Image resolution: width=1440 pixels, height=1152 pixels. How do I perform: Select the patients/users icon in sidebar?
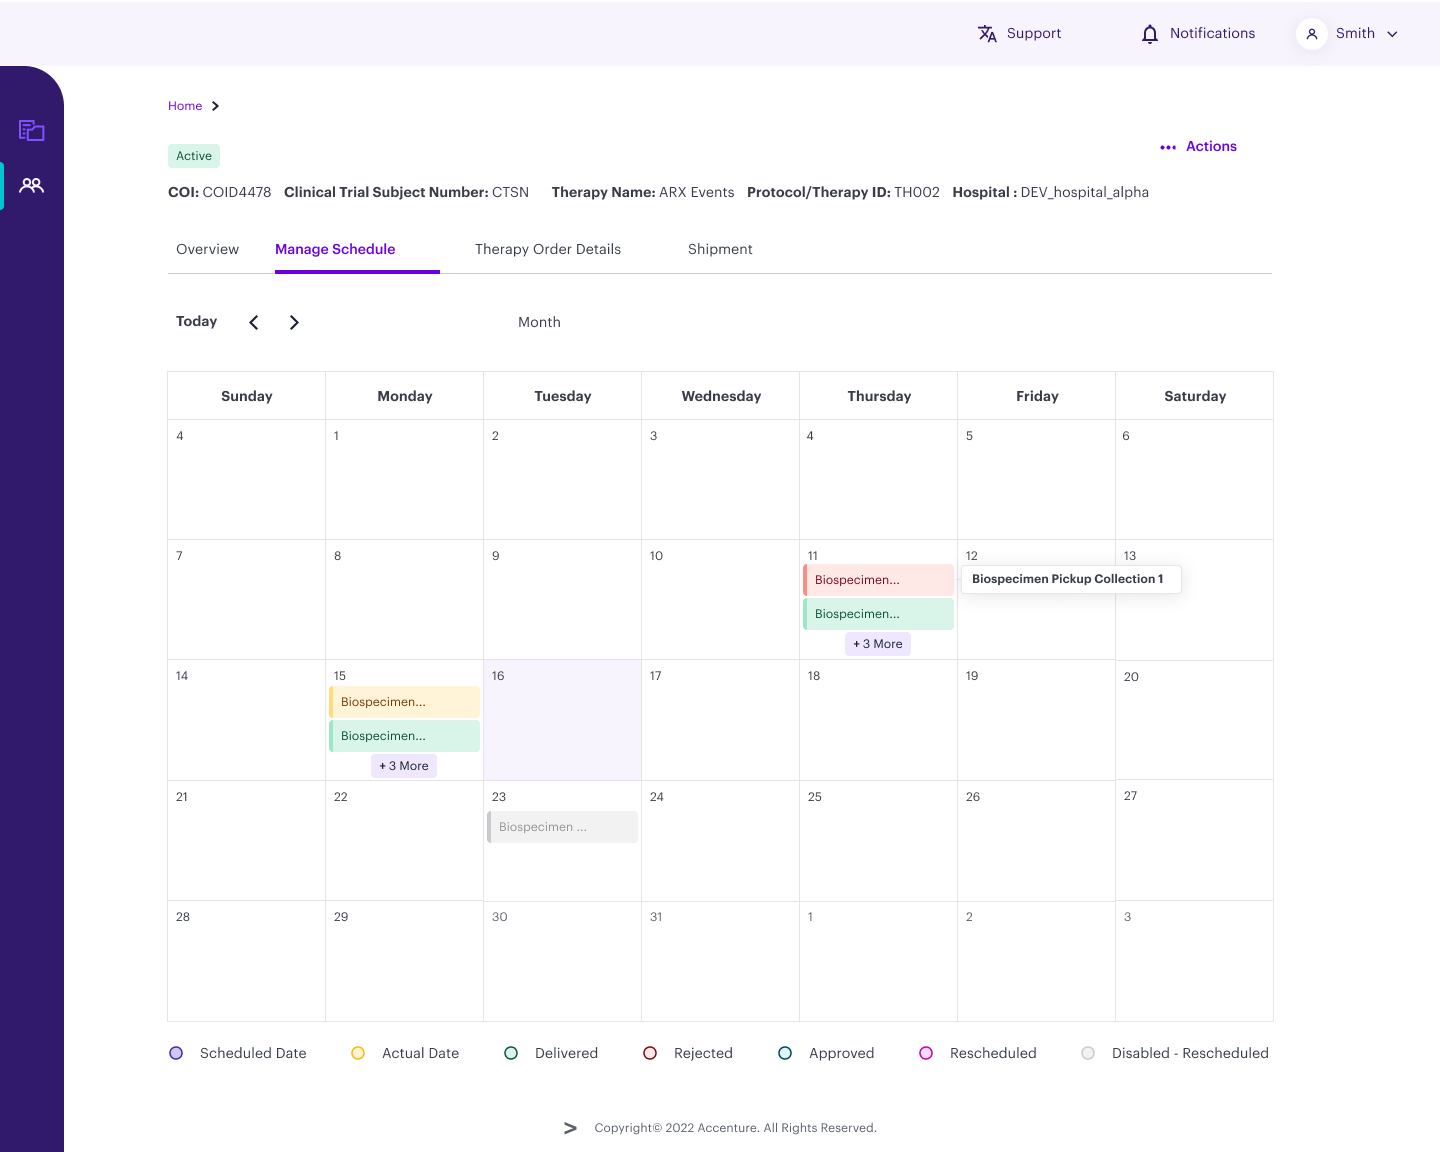point(31,185)
